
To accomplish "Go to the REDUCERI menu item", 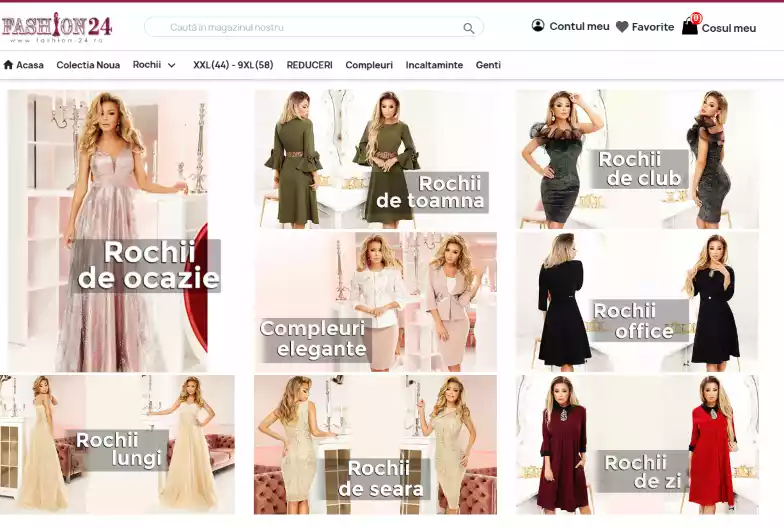I will [309, 65].
